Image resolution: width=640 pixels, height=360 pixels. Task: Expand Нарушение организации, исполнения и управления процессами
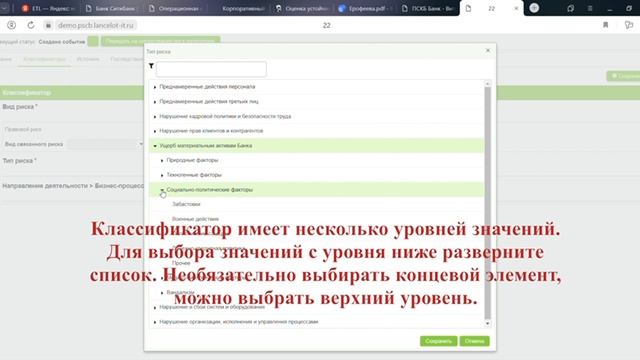pos(155,322)
